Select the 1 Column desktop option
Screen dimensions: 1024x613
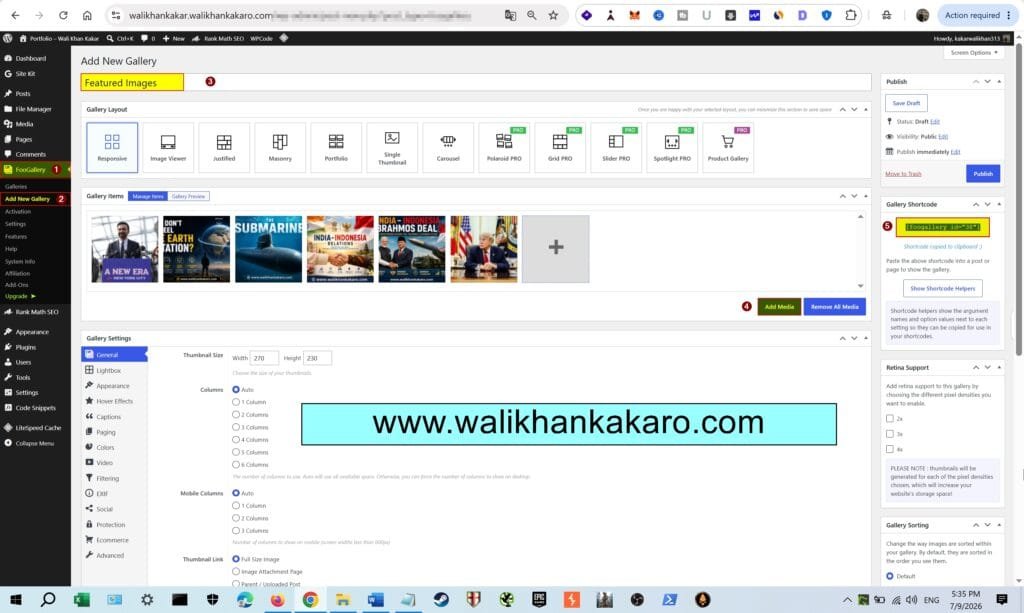pos(236,402)
